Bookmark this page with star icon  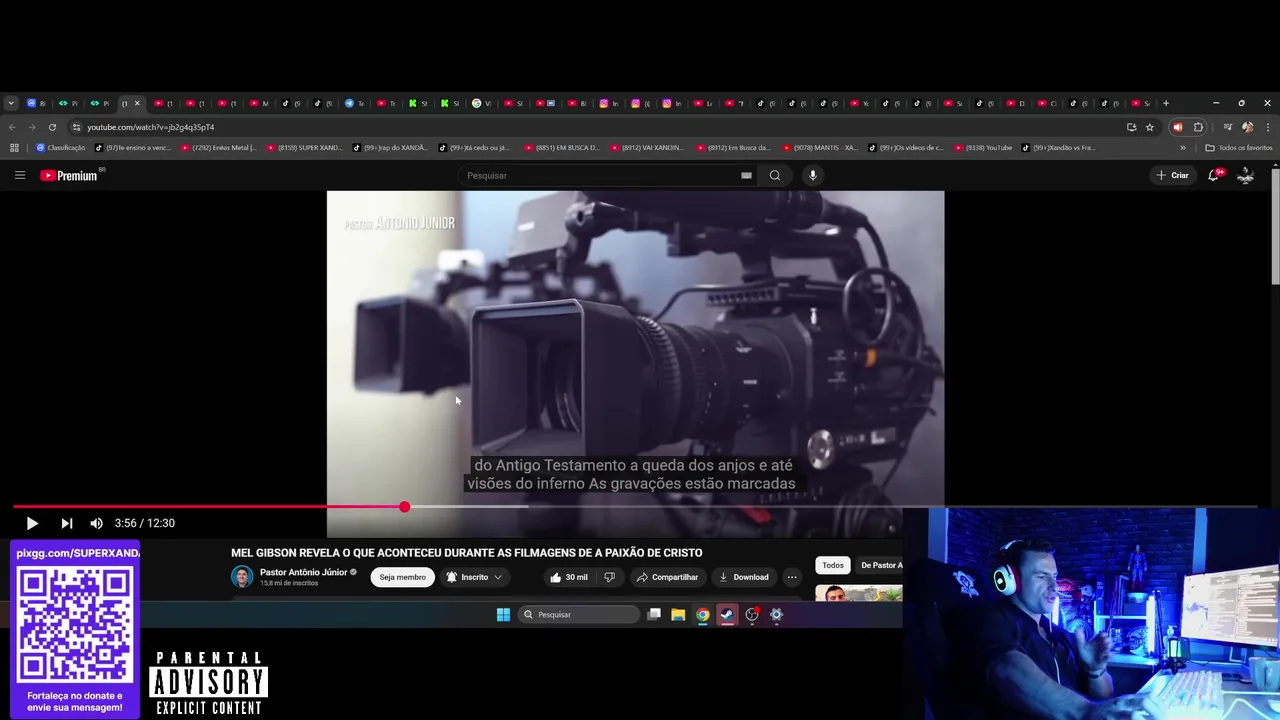point(1150,127)
